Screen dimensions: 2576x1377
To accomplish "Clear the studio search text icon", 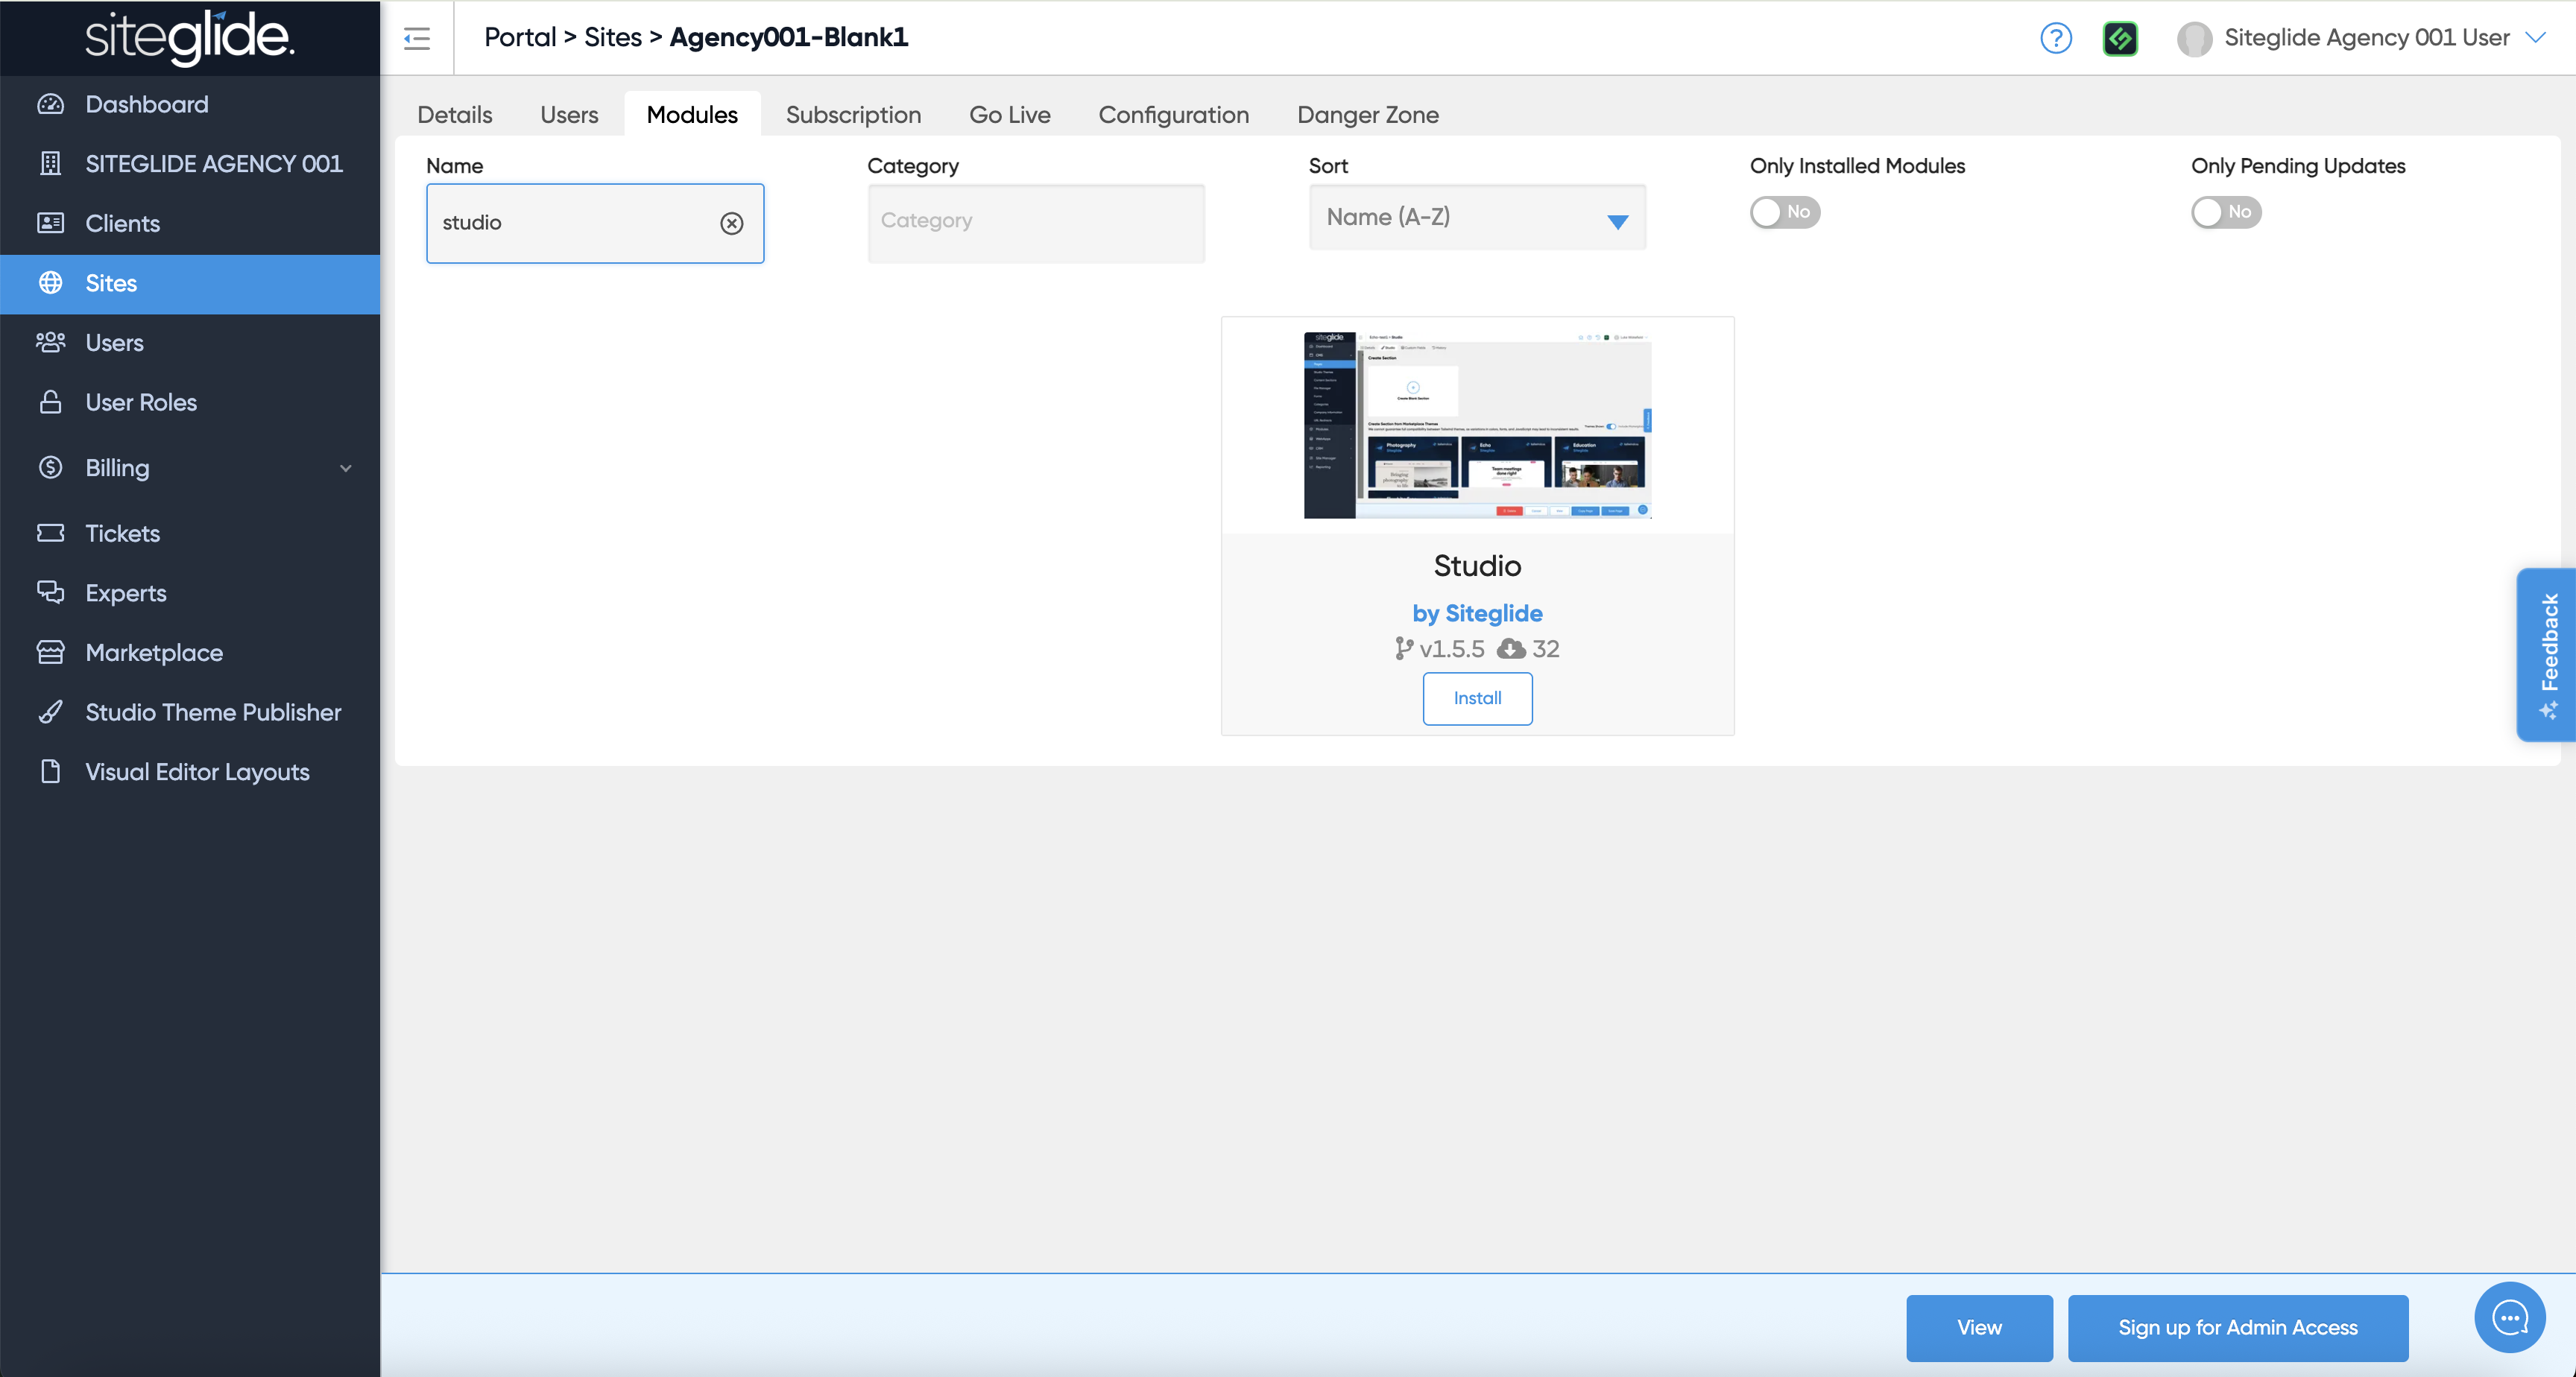I will point(732,223).
